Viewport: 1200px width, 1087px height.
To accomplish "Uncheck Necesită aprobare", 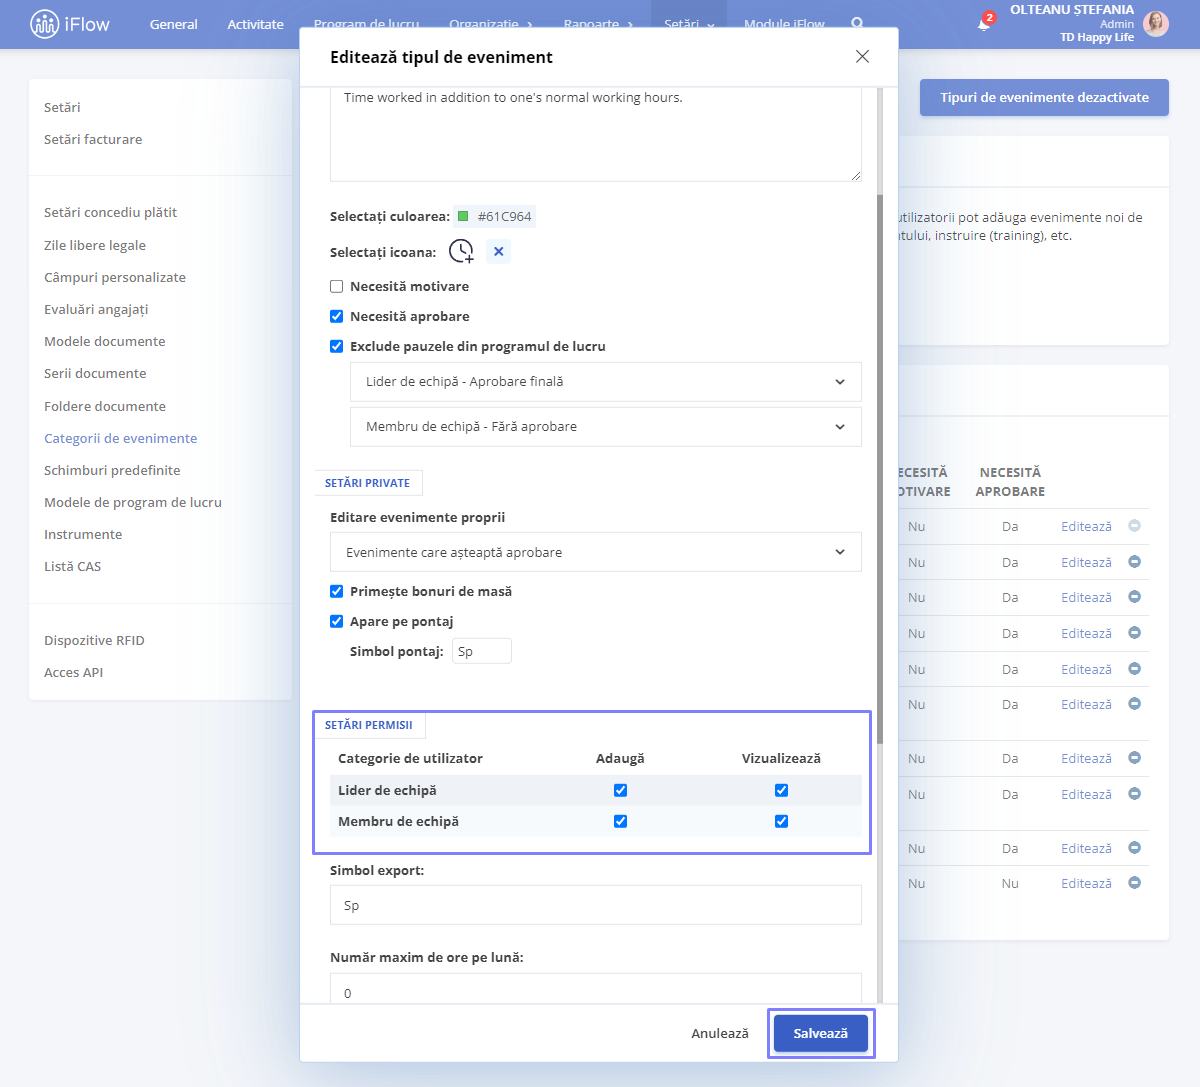I will pyautogui.click(x=337, y=317).
